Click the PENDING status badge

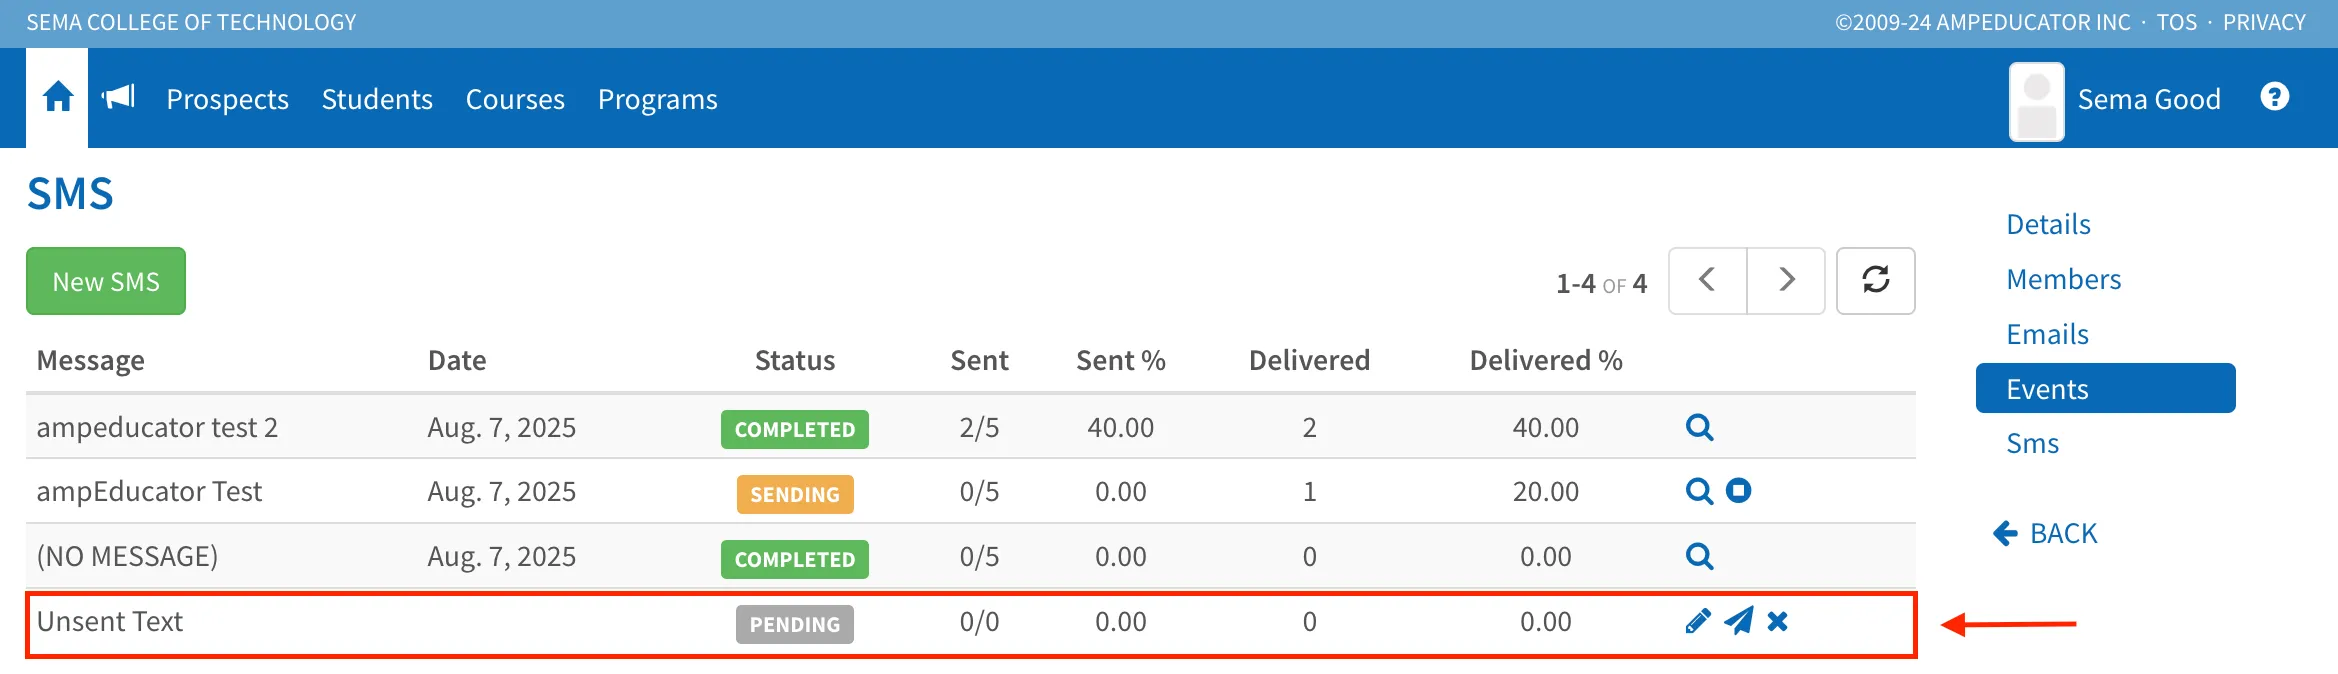tap(795, 624)
